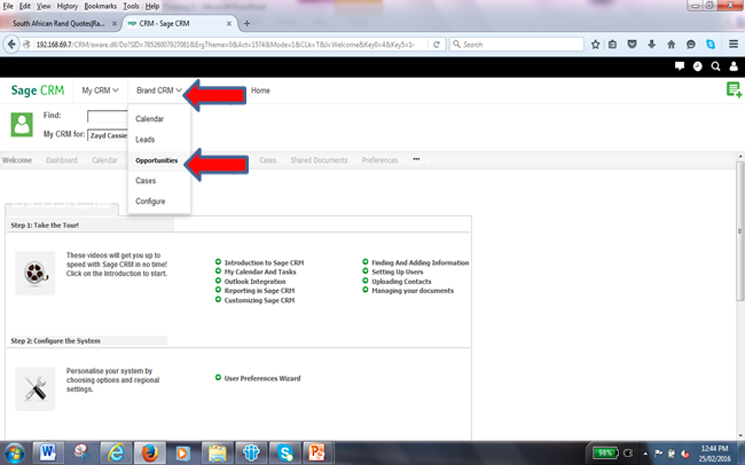Image resolution: width=745 pixels, height=465 pixels.
Task: Open the Firefox Bookmarks menu
Action: click(x=100, y=6)
